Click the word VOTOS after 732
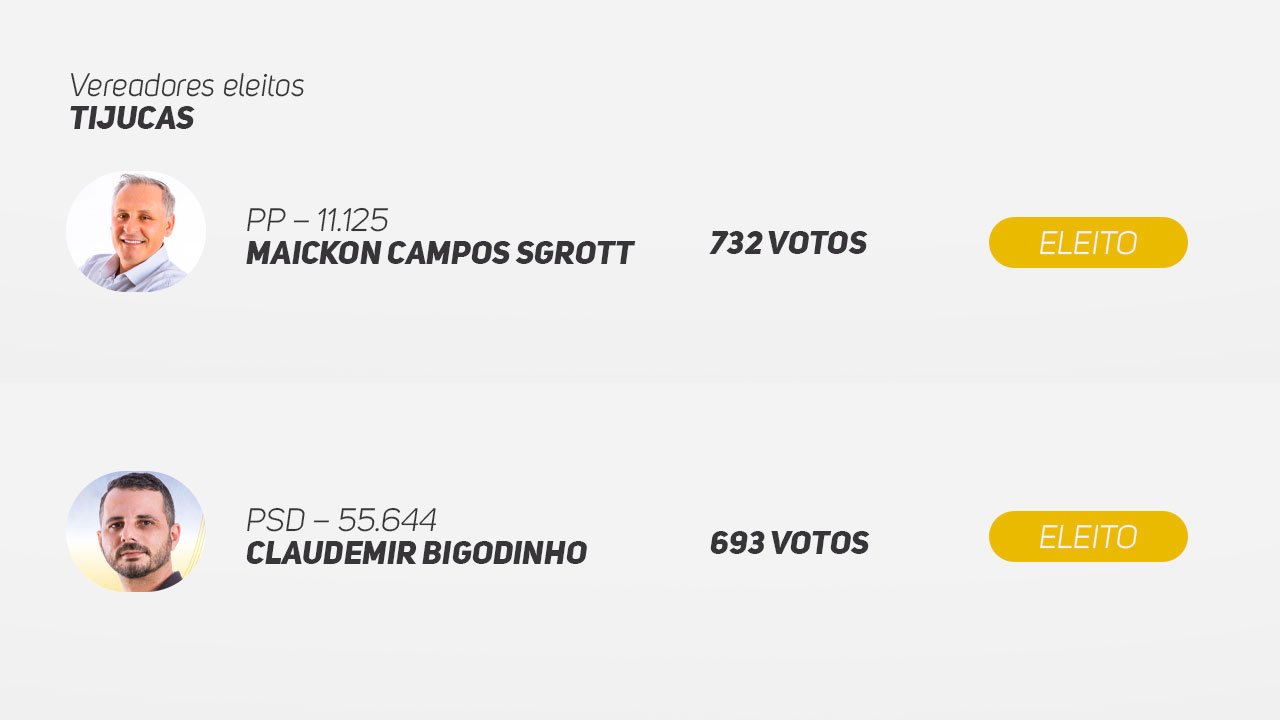Viewport: 1280px width, 720px height. coord(818,243)
